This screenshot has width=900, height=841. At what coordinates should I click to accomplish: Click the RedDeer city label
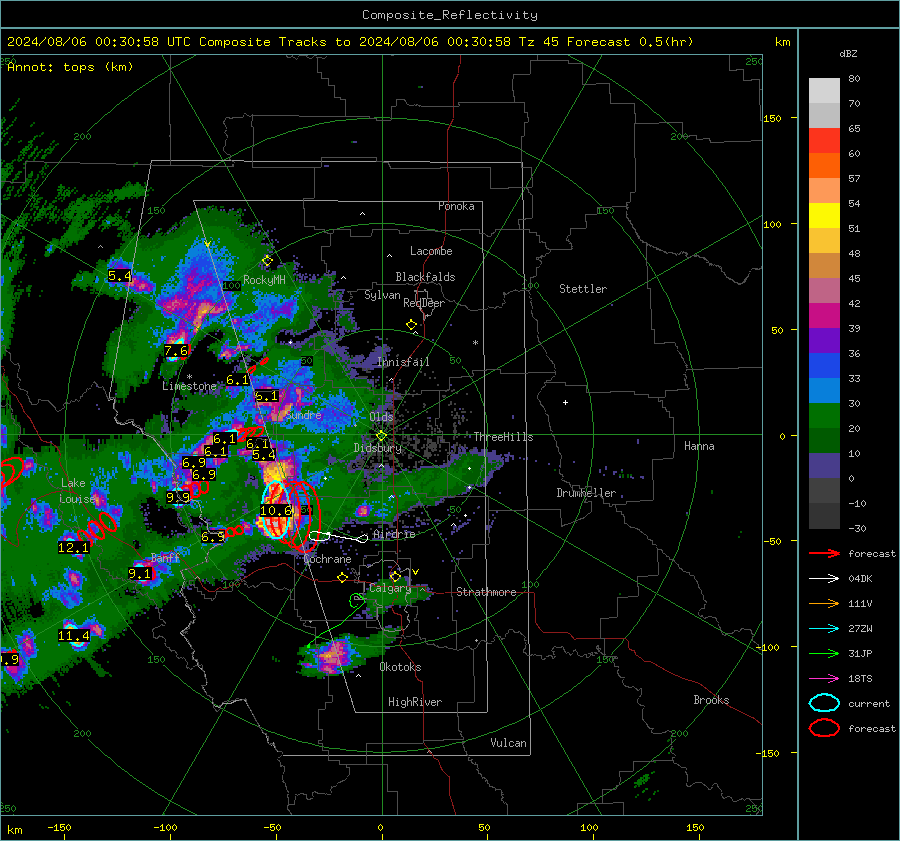424,303
